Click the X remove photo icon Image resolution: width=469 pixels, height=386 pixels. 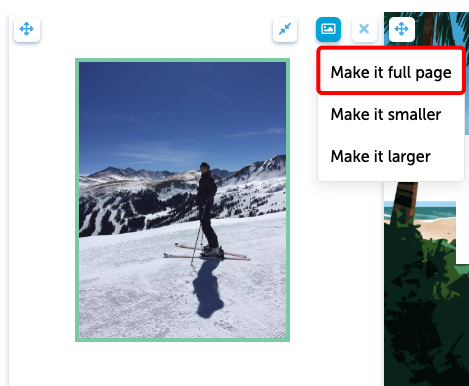tap(364, 29)
